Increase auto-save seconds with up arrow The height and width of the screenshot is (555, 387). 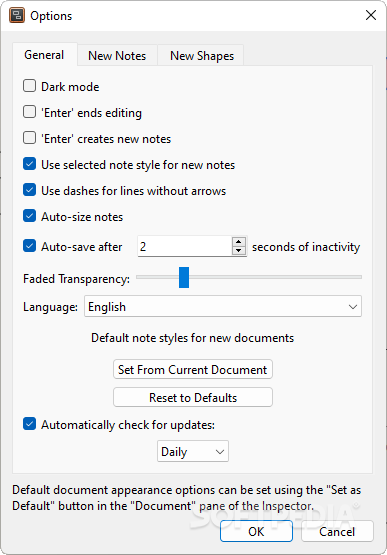point(239,242)
